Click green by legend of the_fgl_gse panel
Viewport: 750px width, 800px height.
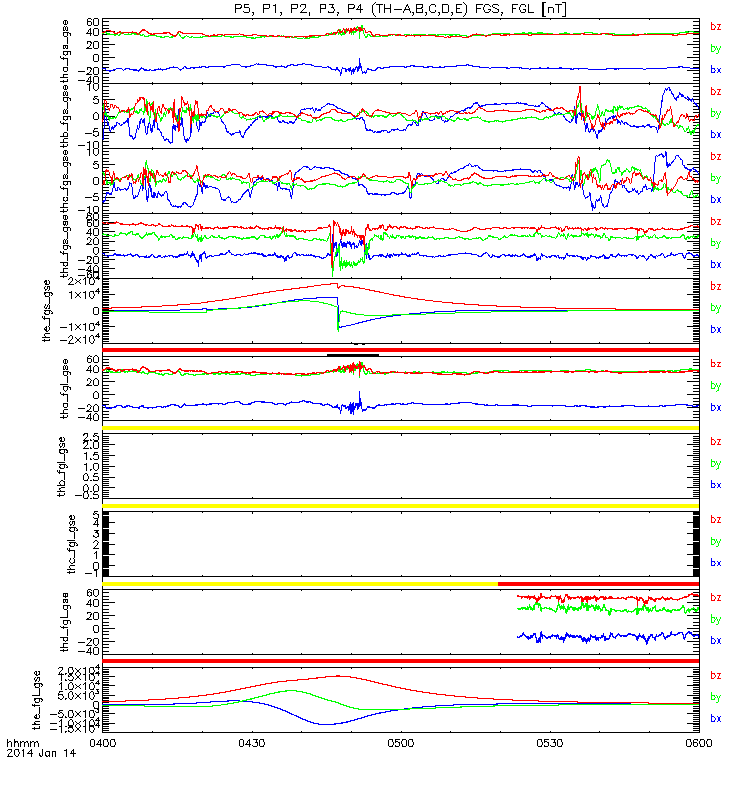[x=716, y=697]
